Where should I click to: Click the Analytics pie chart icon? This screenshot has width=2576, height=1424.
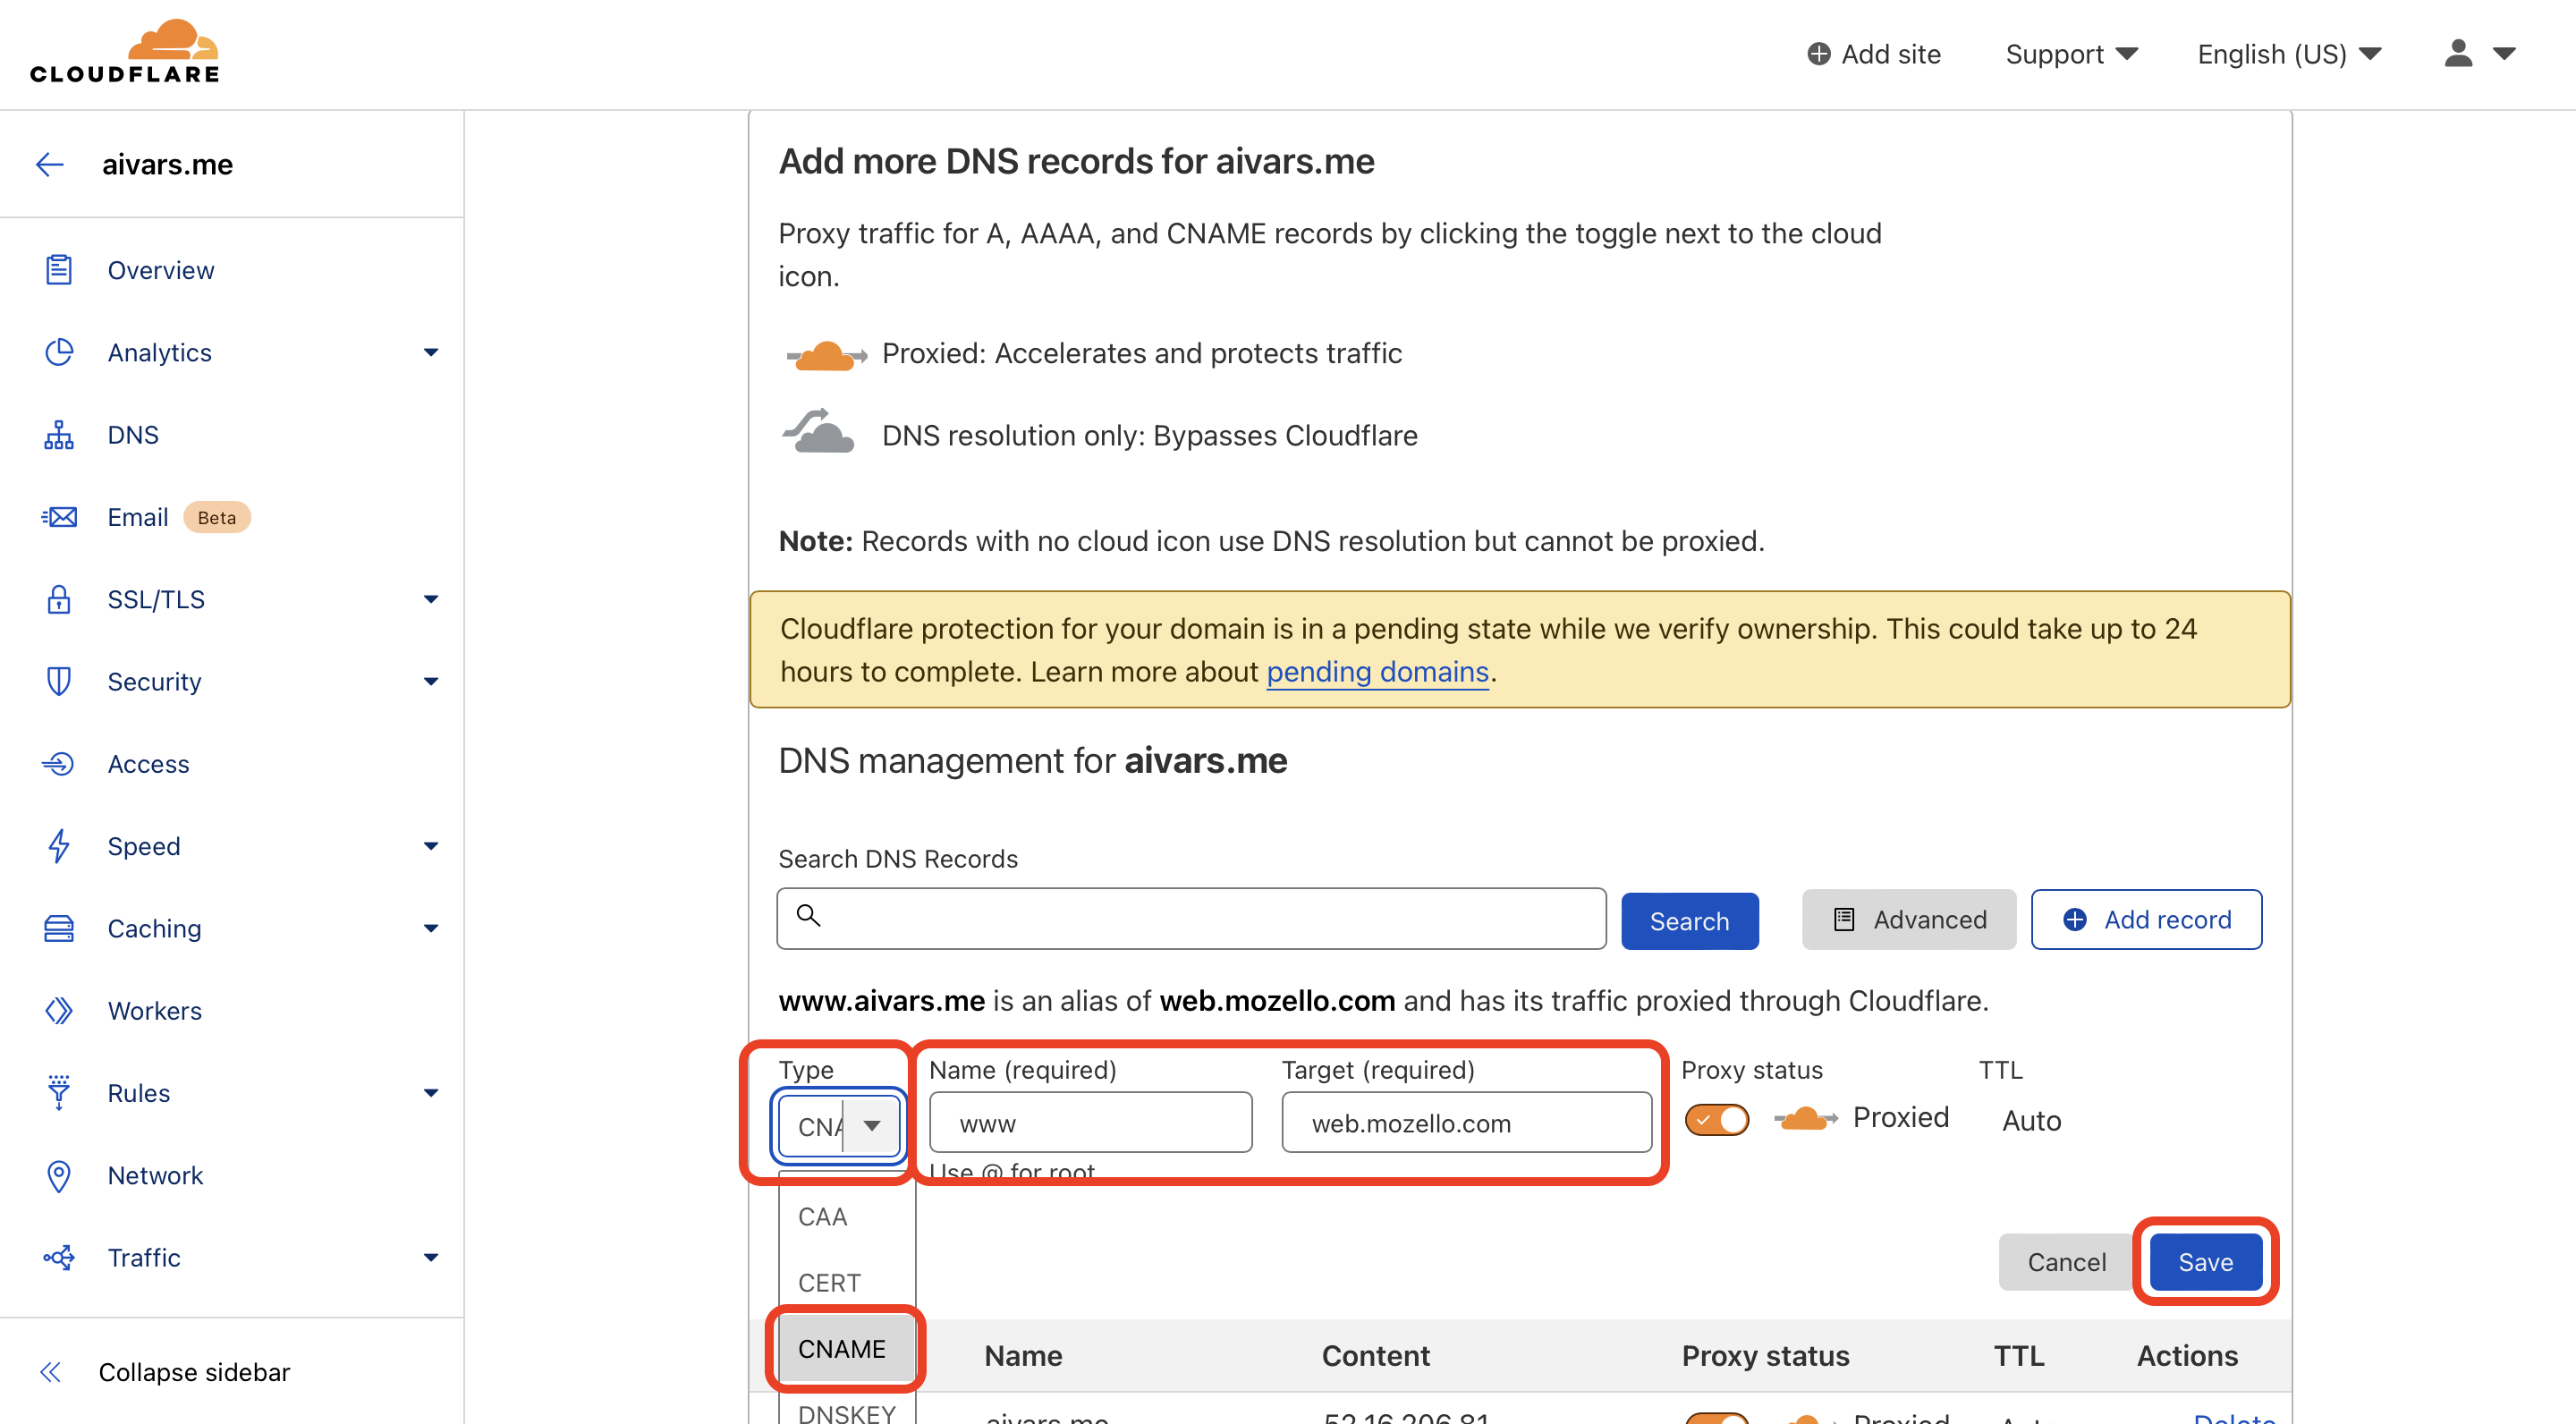[x=59, y=352]
